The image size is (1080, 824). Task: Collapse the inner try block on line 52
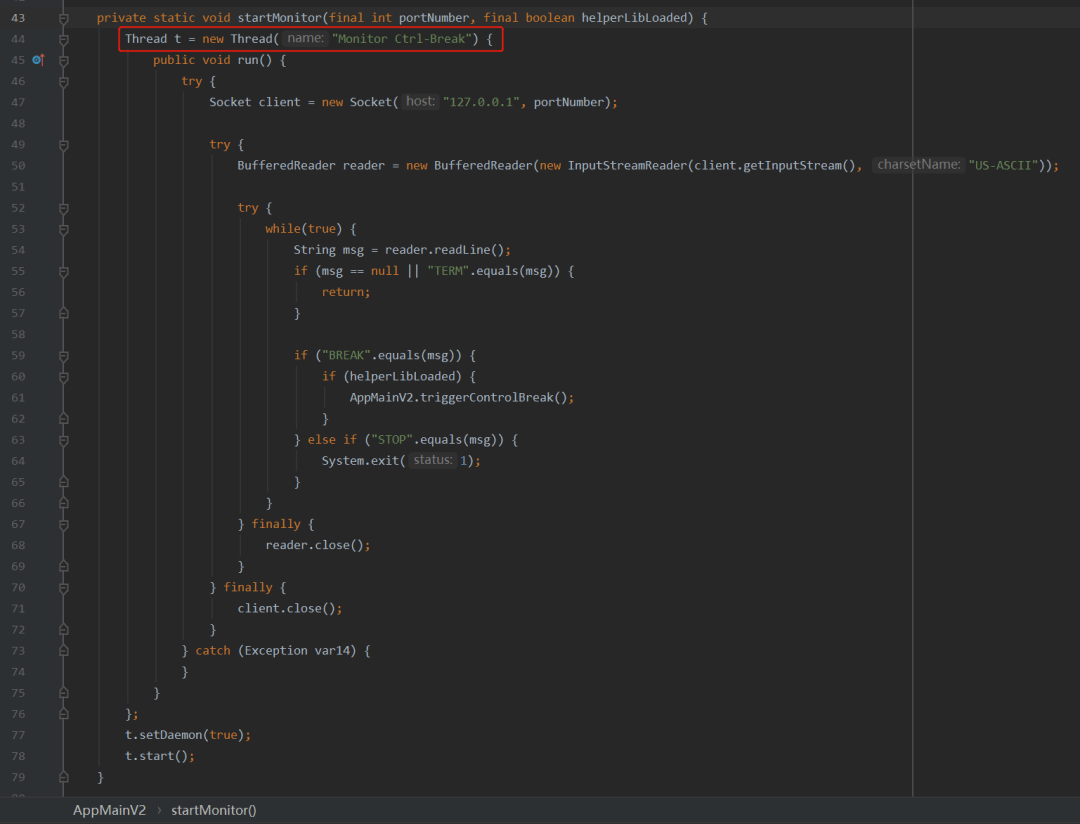click(x=63, y=209)
